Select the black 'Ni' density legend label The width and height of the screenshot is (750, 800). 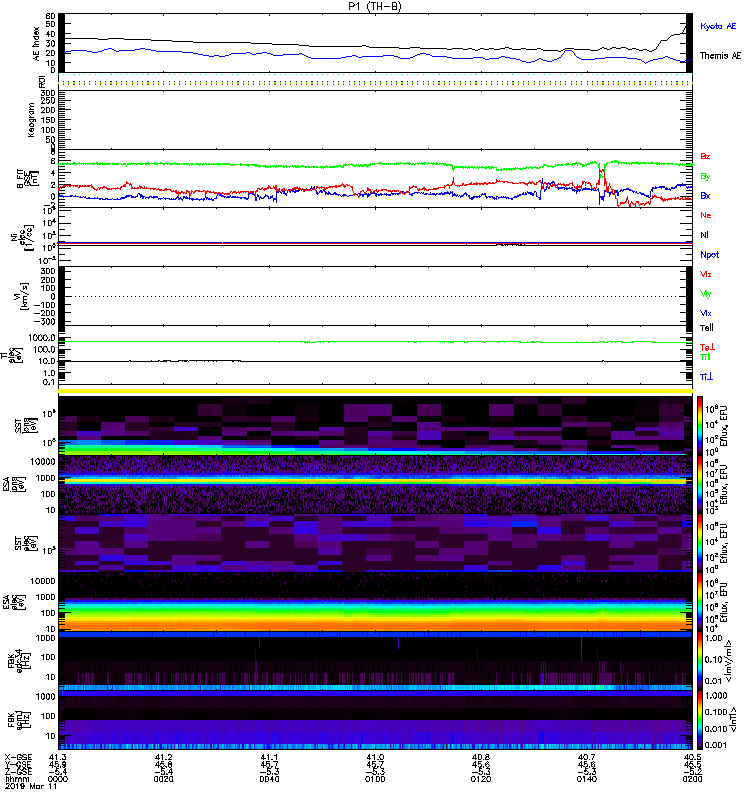(705, 235)
